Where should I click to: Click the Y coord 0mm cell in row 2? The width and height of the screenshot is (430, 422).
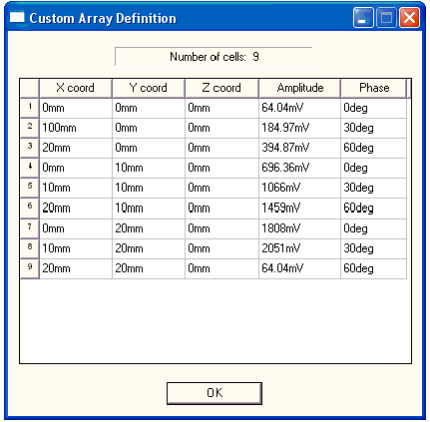point(149,128)
